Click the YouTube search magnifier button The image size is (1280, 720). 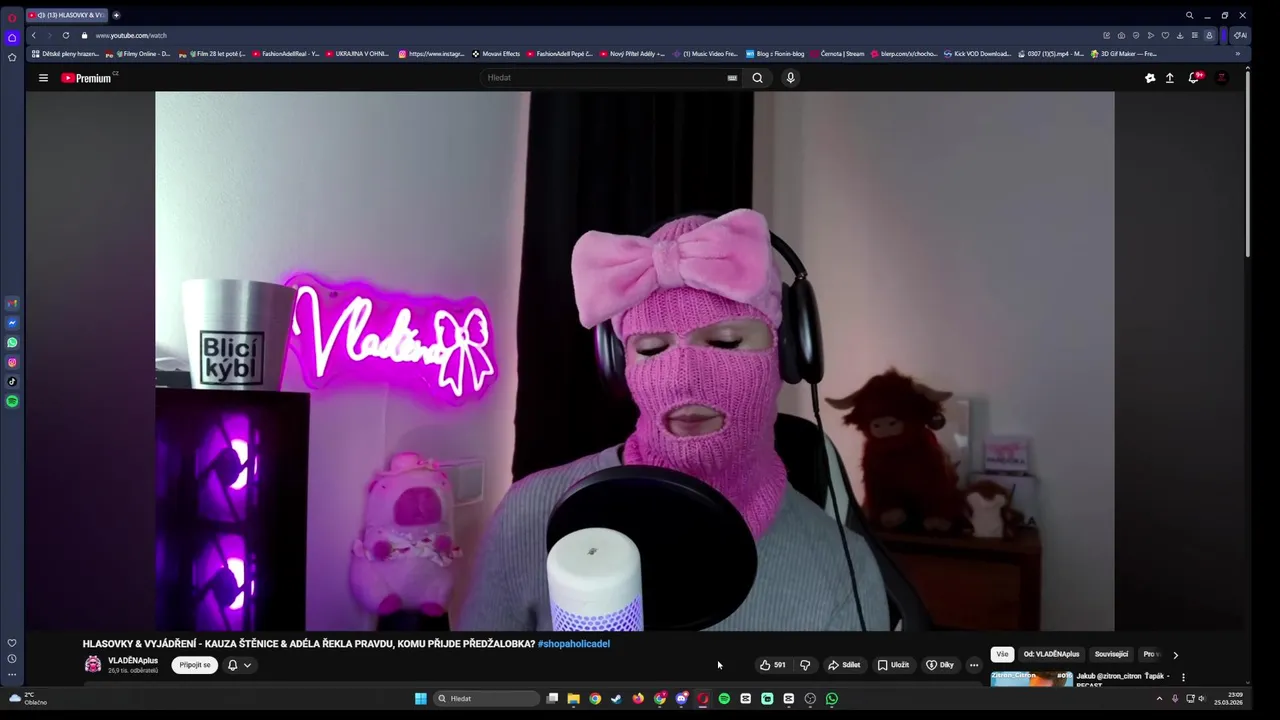(757, 78)
